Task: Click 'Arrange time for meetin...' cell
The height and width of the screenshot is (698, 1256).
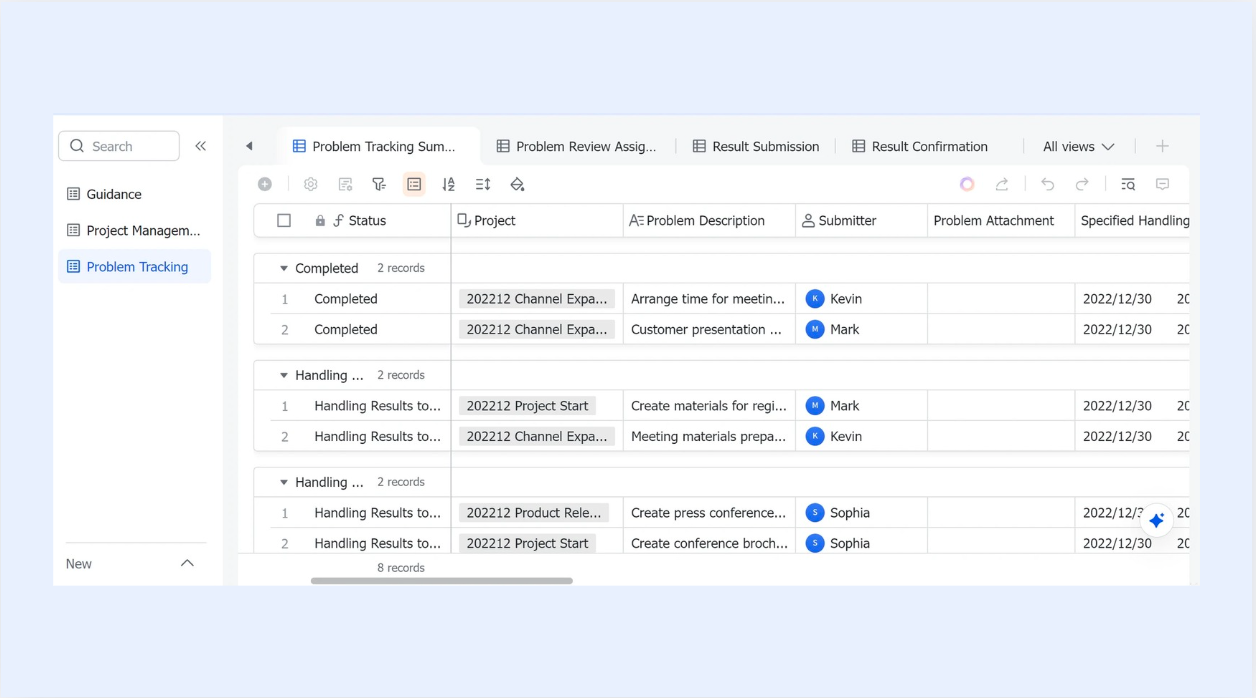Action: pos(709,299)
